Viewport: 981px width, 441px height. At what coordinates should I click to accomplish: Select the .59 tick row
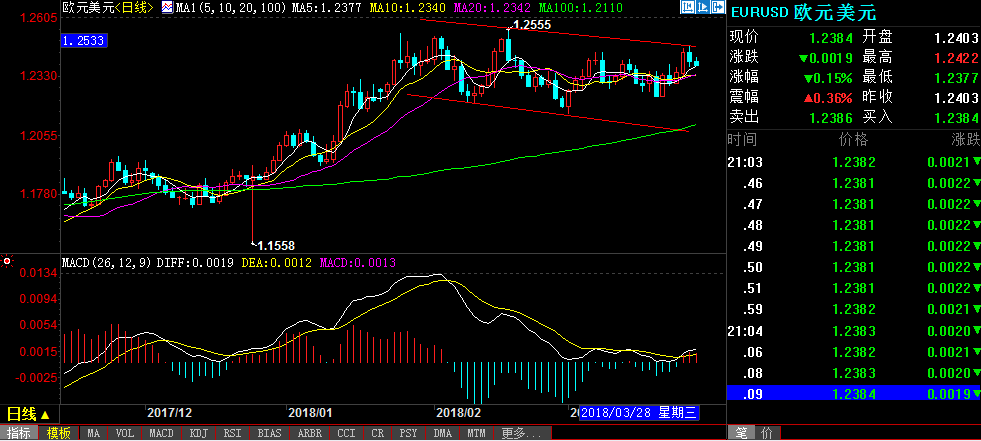click(853, 310)
